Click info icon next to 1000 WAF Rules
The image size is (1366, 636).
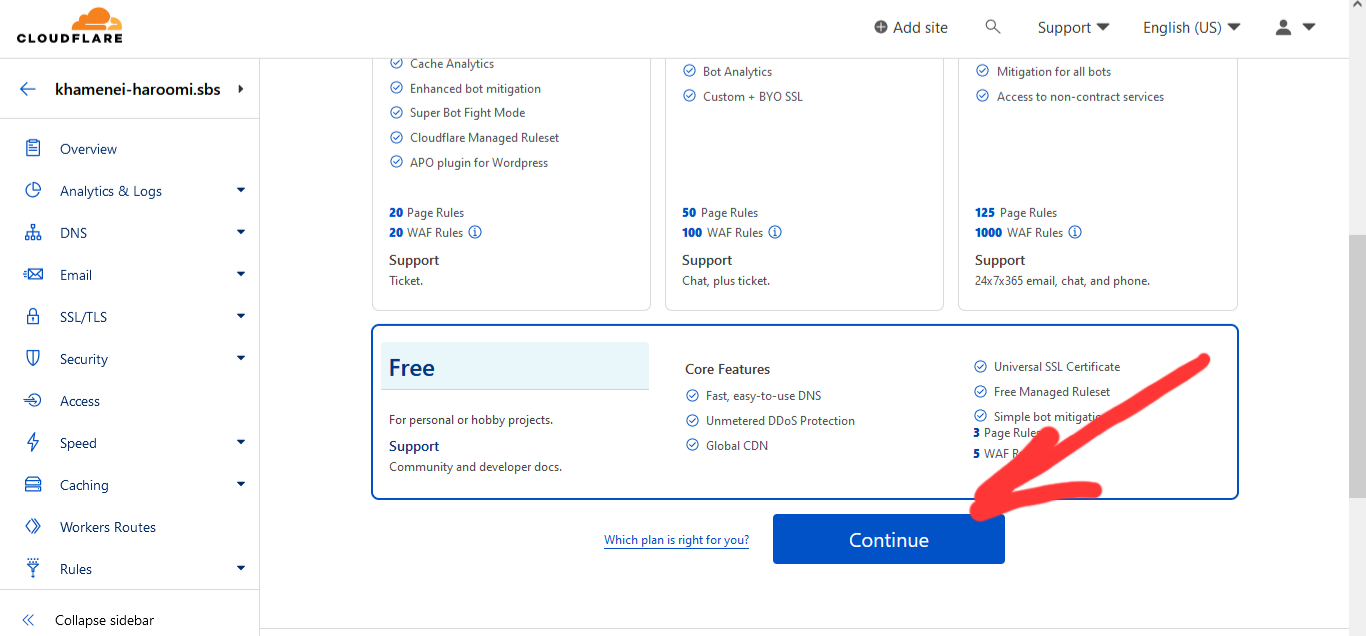(1075, 232)
